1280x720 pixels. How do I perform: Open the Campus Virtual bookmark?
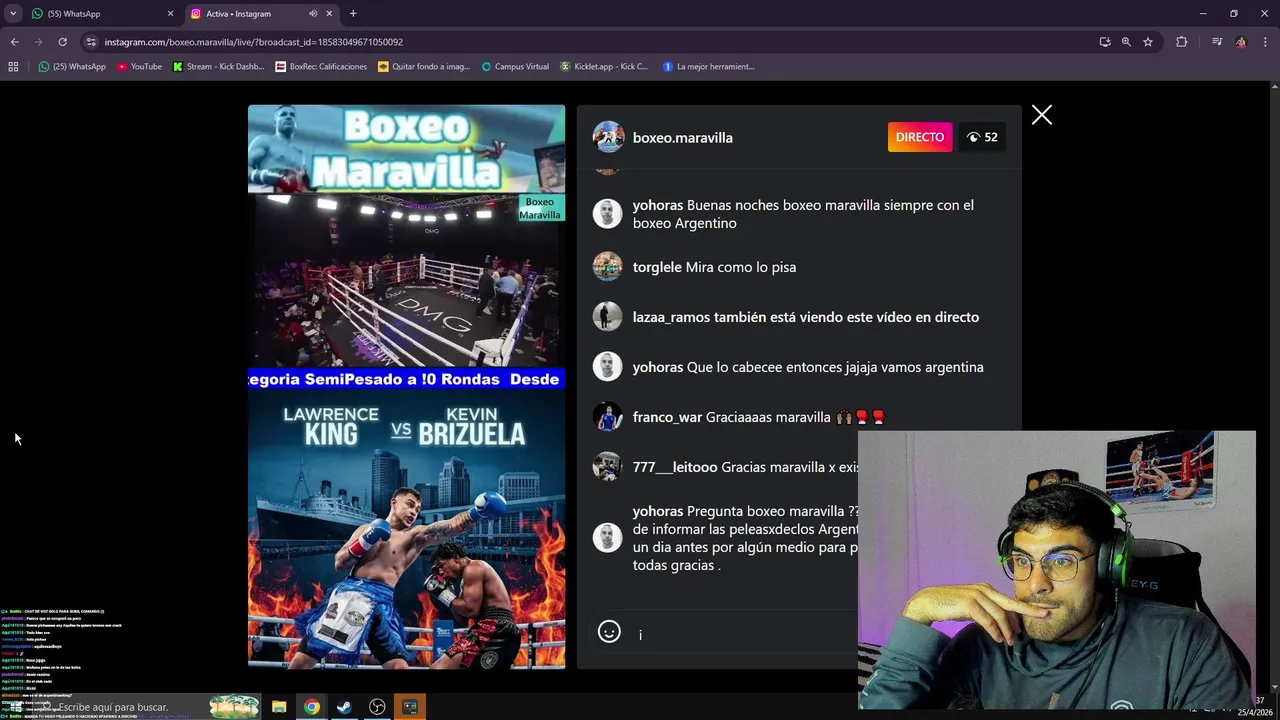[514, 67]
